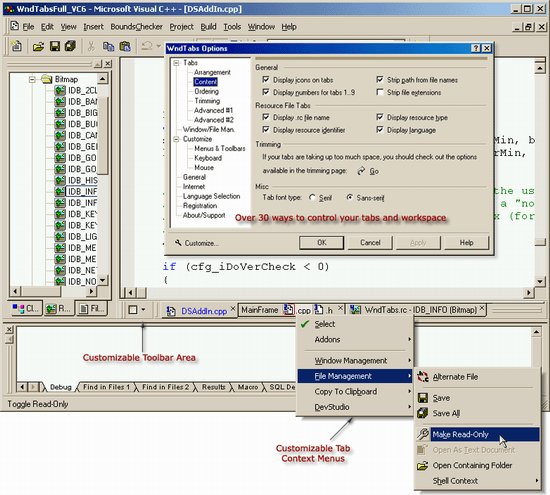This screenshot has height=495, width=550.
Task: Toggle Display numbers for tabs 1..9
Action: pyautogui.click(x=266, y=92)
